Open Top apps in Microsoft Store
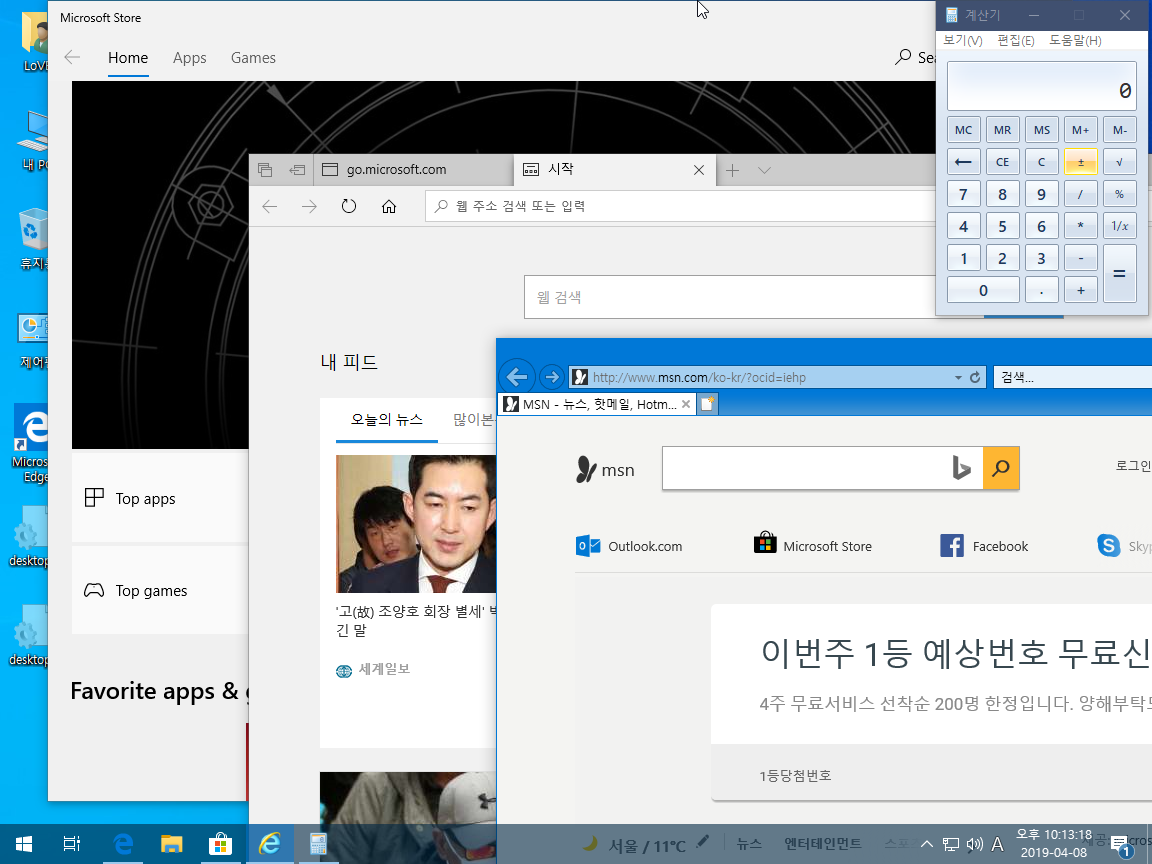 click(160, 498)
